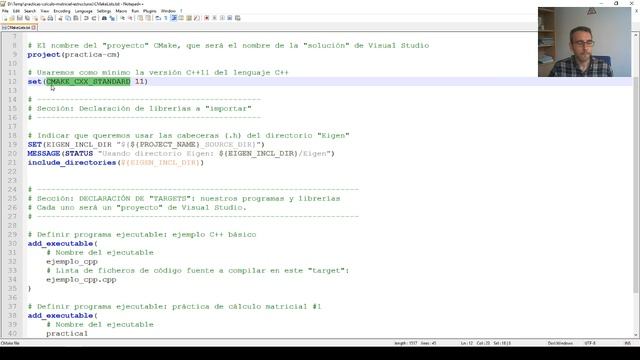Open the Document Map toolbar icon
The height and width of the screenshot is (360, 640).
[x=189, y=18]
